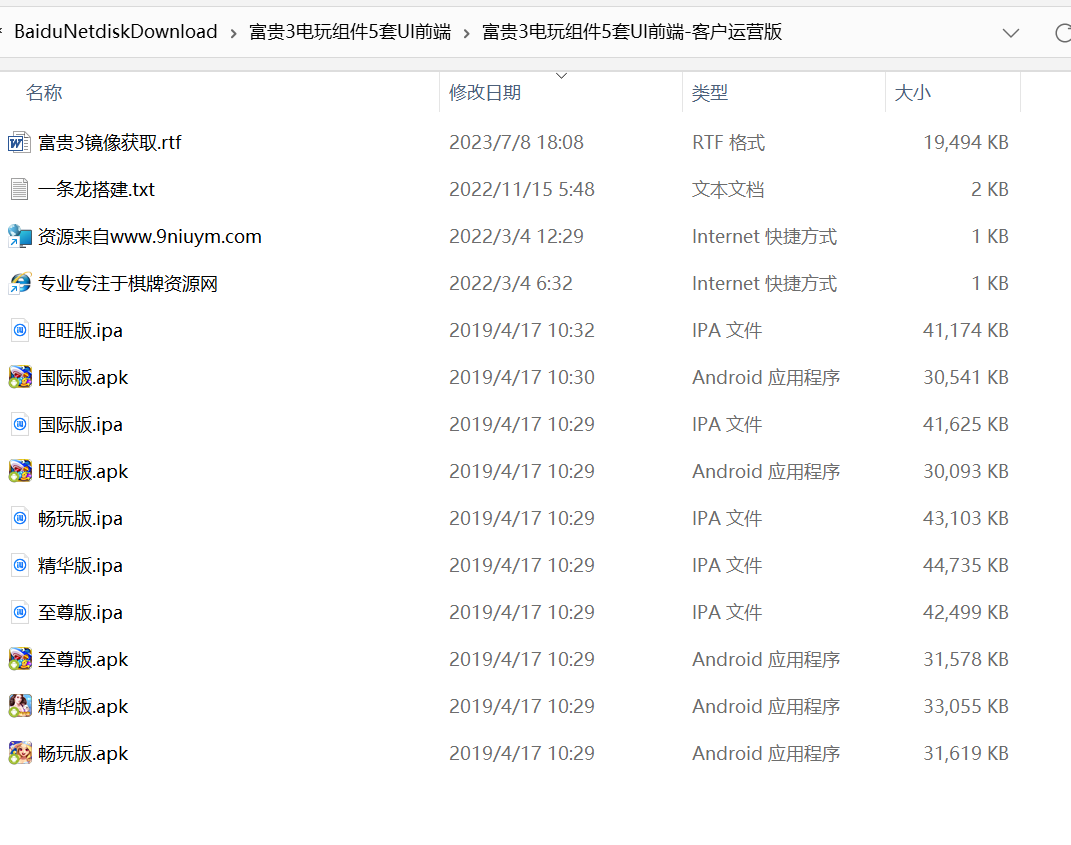Image resolution: width=1071 pixels, height=845 pixels.
Task: Sort files by the 类型 column header
Action: click(x=710, y=93)
